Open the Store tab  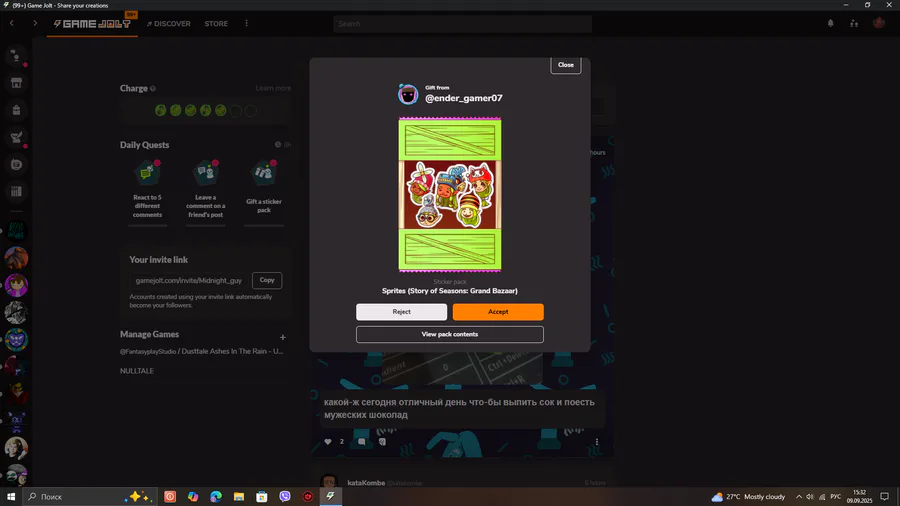click(x=216, y=24)
